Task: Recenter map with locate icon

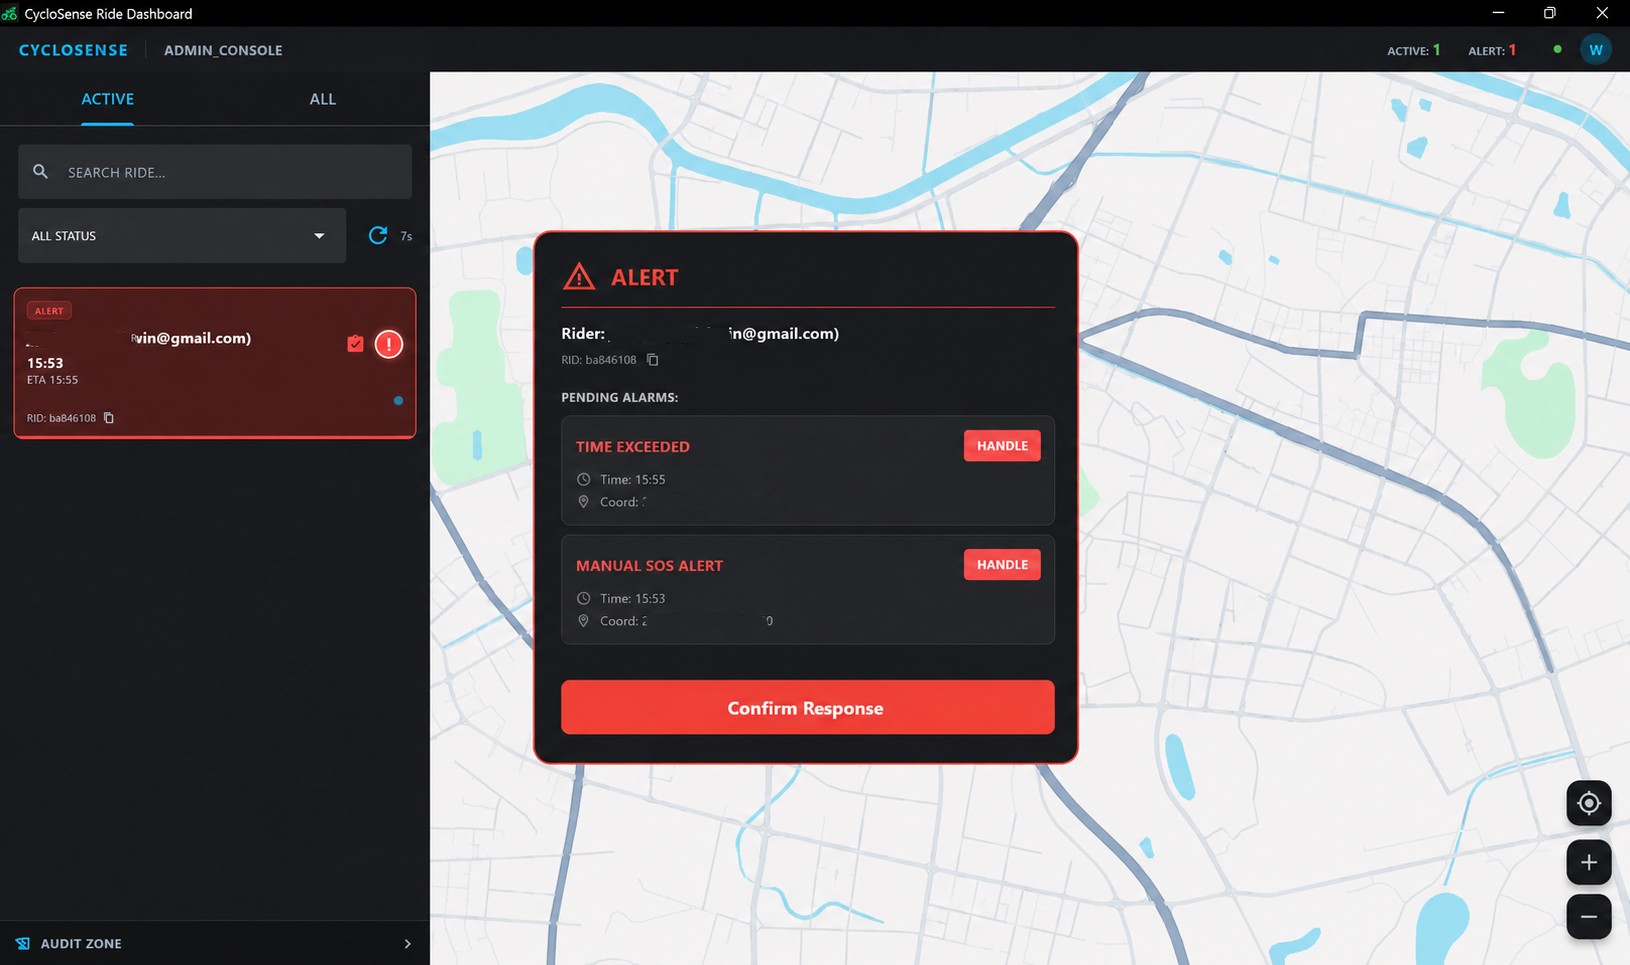Action: pyautogui.click(x=1589, y=803)
